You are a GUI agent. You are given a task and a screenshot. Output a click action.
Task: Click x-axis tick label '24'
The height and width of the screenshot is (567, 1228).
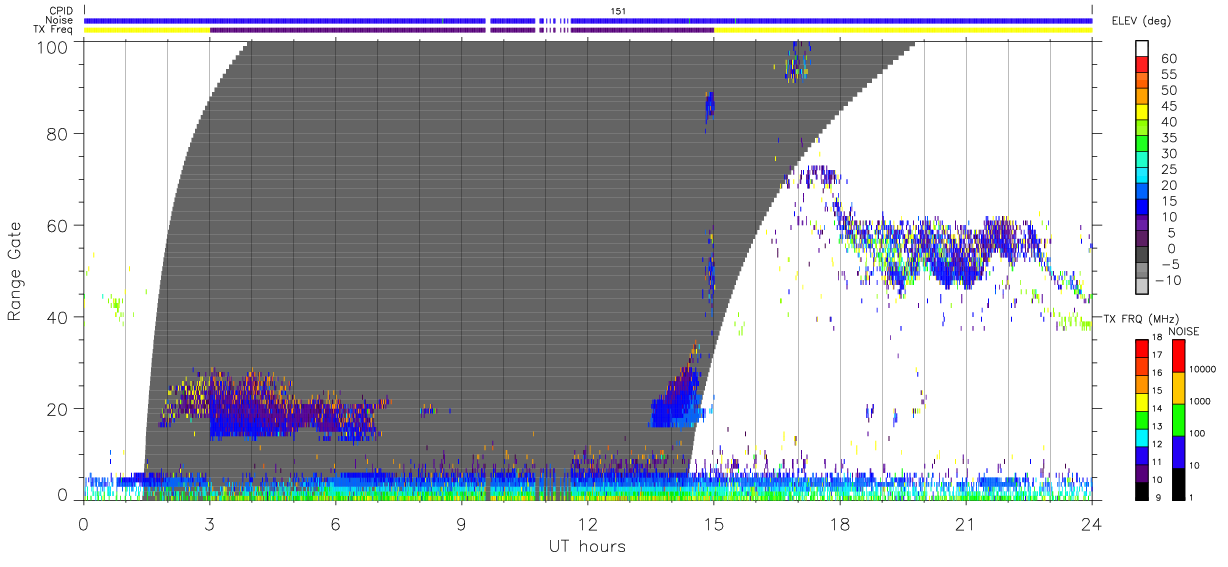pyautogui.click(x=1092, y=523)
